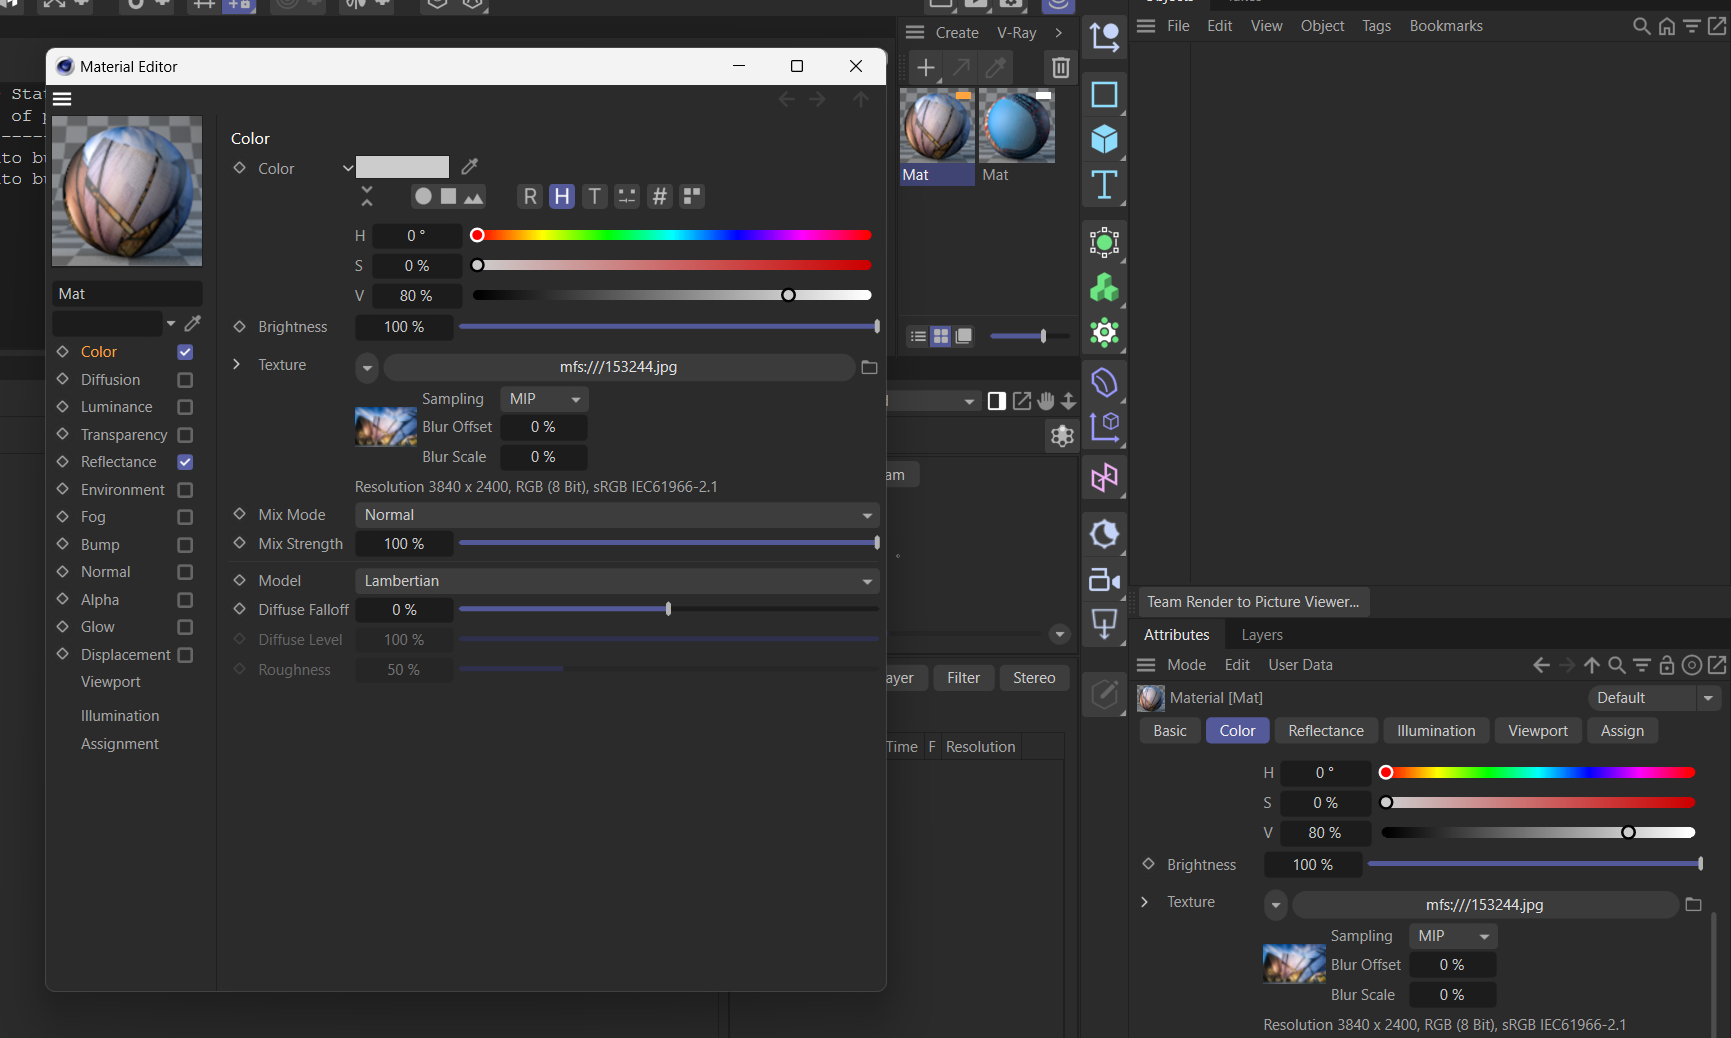The width and height of the screenshot is (1731, 1038).
Task: Select the Rectangle spline tool
Action: (1104, 95)
